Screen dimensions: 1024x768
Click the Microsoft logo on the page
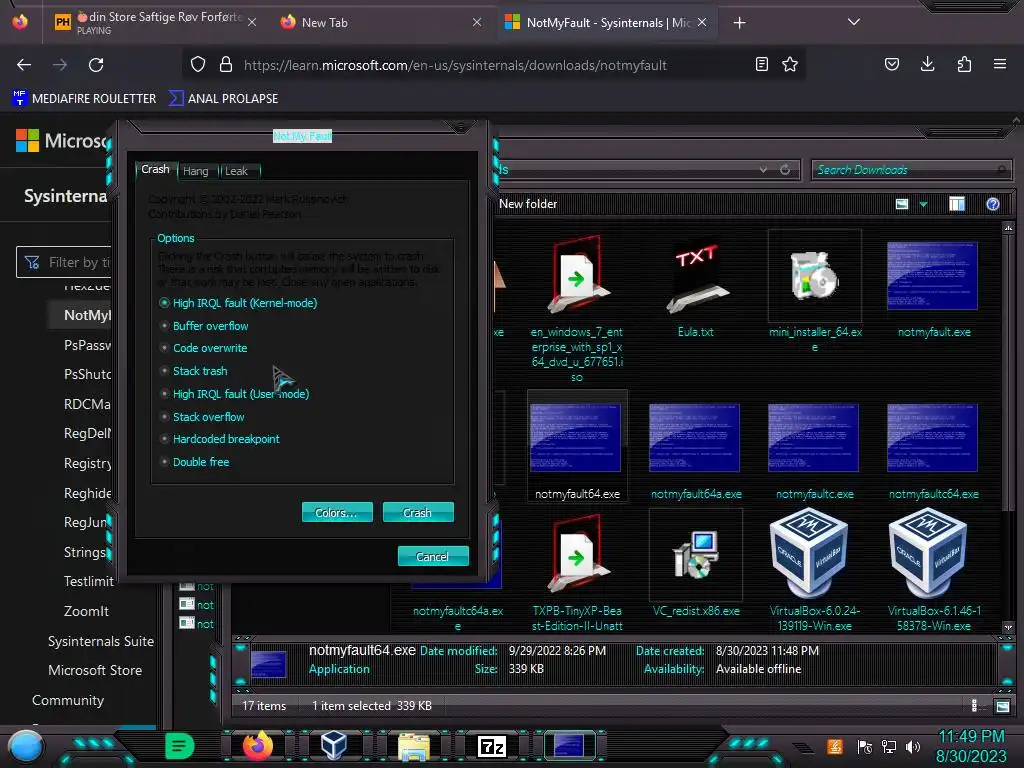[x=27, y=140]
